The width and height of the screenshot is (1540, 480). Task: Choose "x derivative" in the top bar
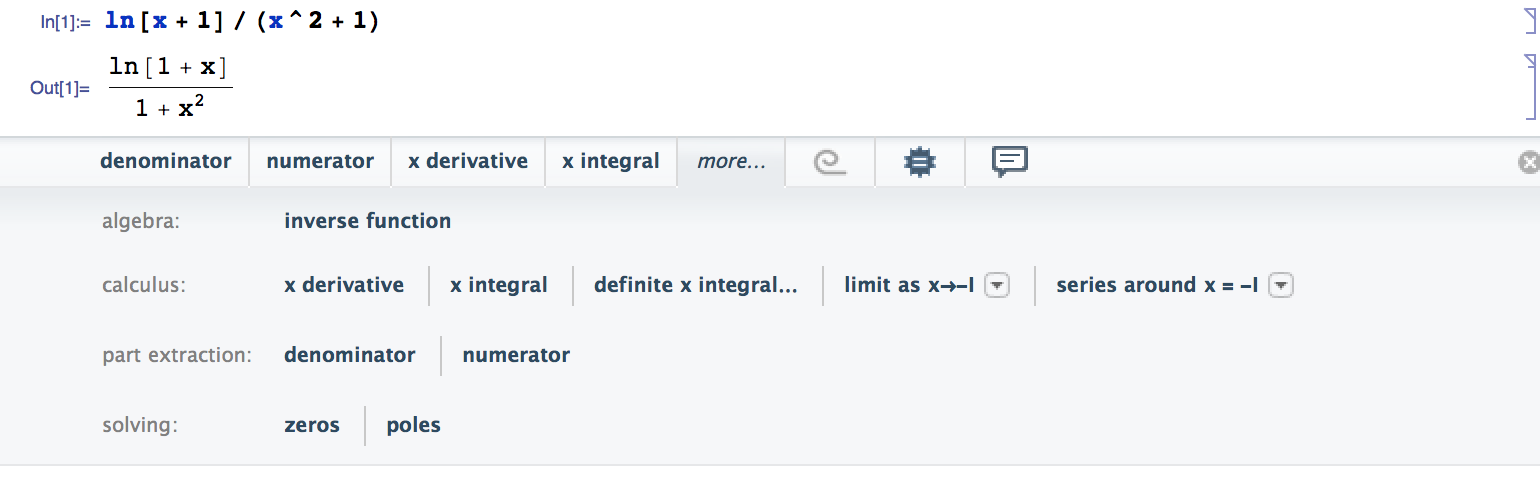pyautogui.click(x=467, y=161)
